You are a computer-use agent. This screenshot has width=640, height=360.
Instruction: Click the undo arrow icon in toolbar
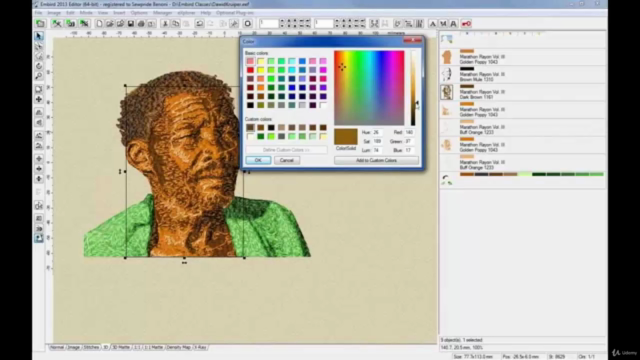pyautogui.click(x=199, y=24)
